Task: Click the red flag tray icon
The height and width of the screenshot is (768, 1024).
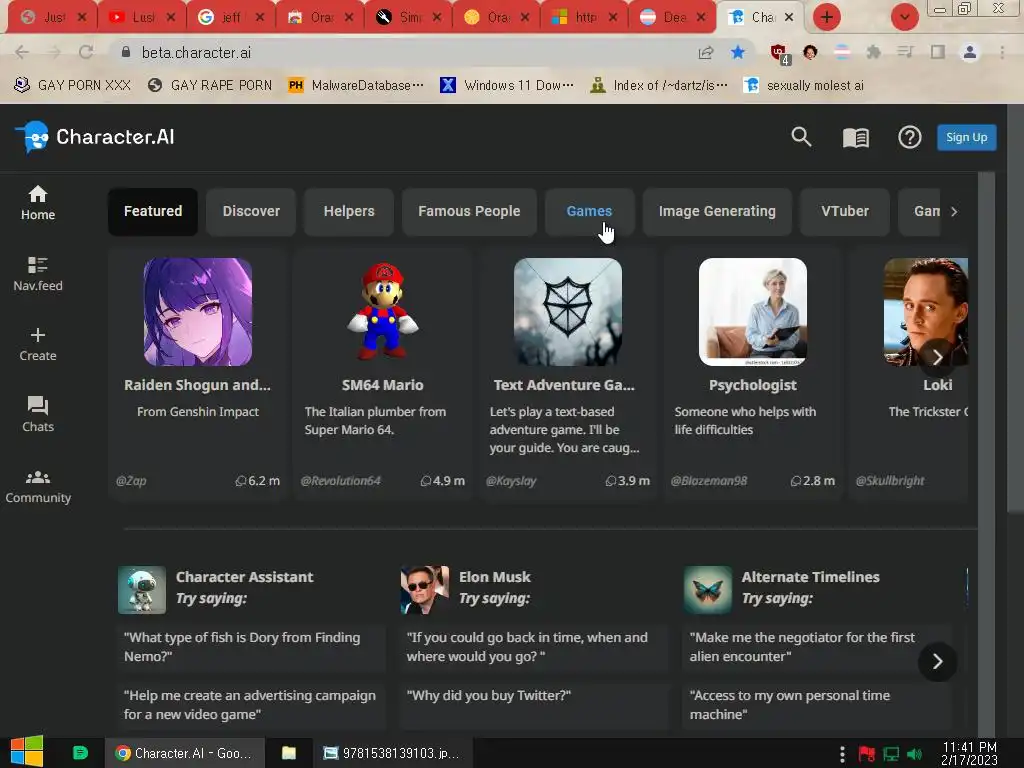Action: [867, 754]
